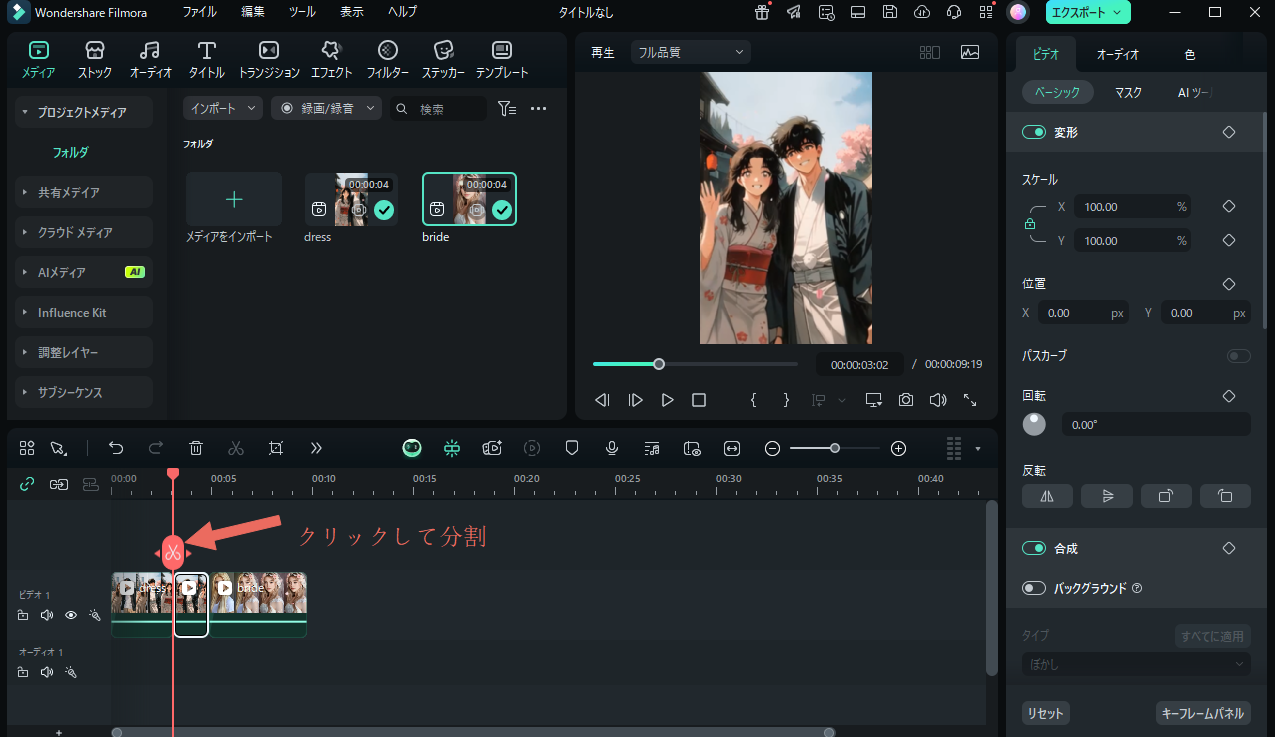Click the voiceover microphone icon
The width and height of the screenshot is (1275, 737).
tap(611, 448)
